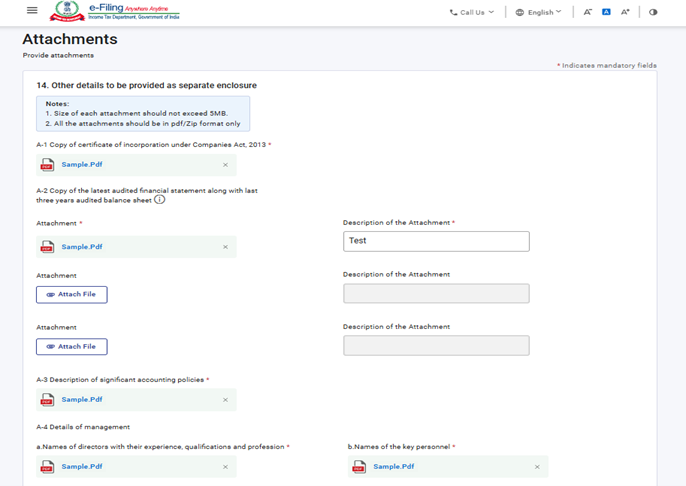Reset to default font size A
Image resolution: width=686 pixels, height=486 pixels.
point(606,12)
